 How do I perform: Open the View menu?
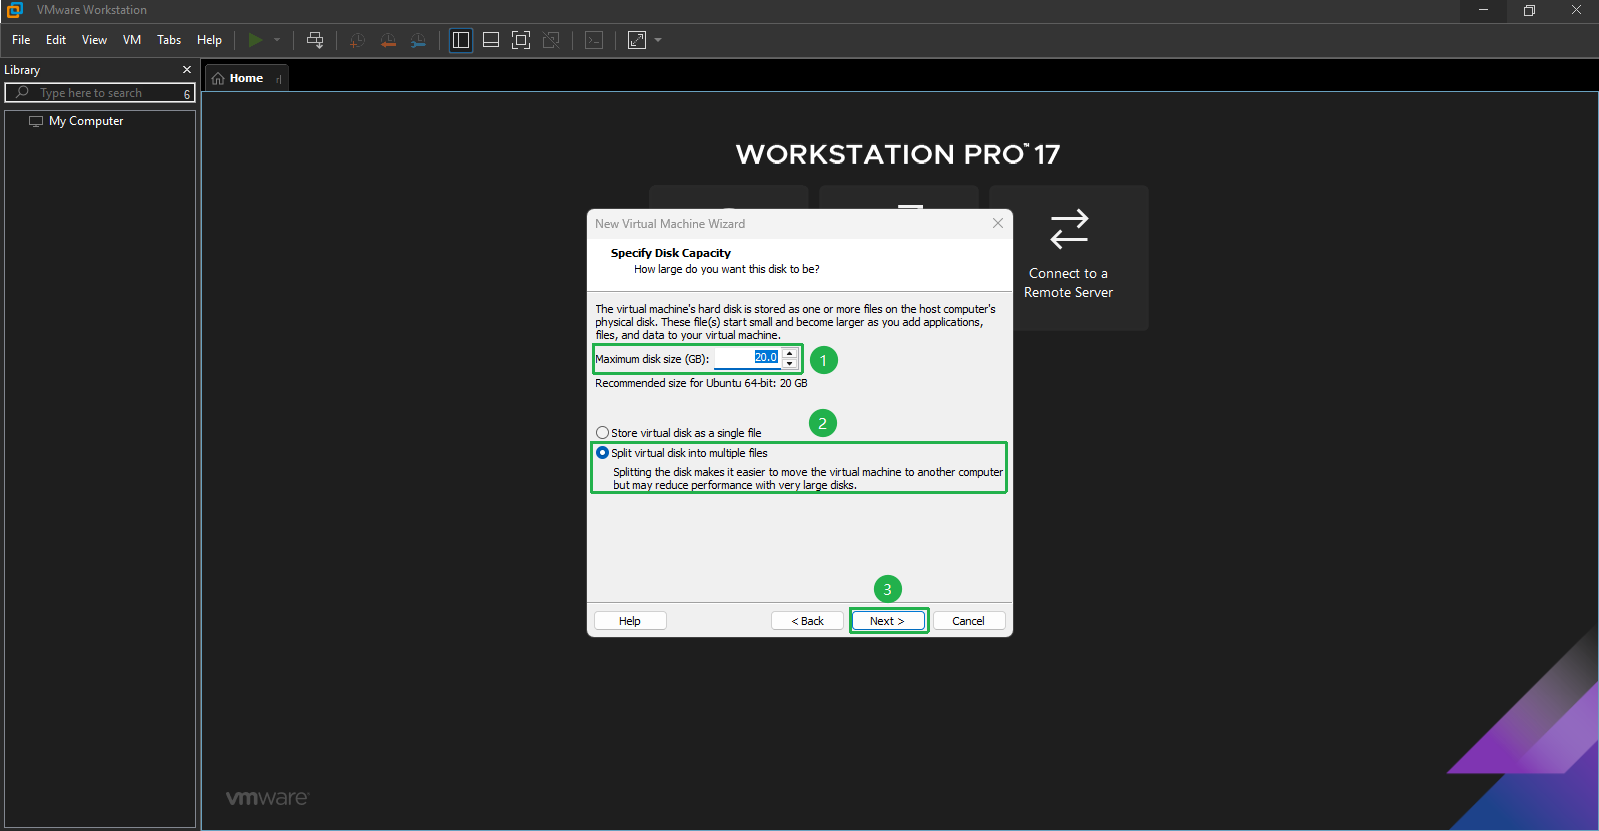(x=94, y=40)
